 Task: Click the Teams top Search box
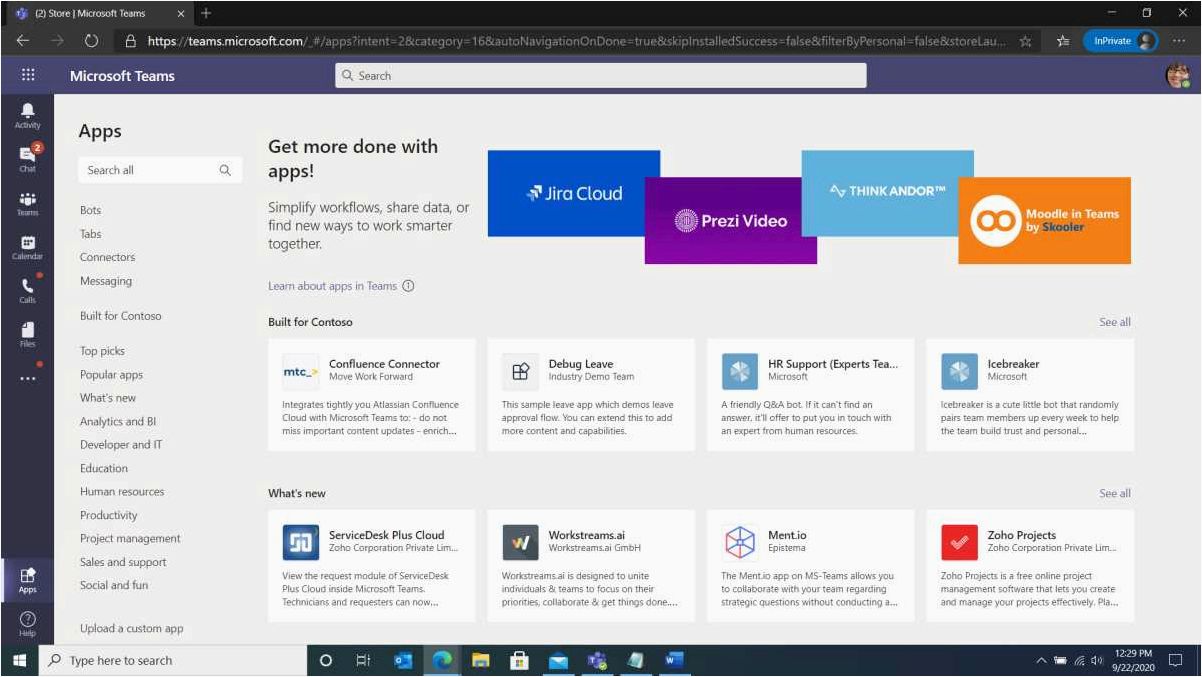(x=601, y=76)
